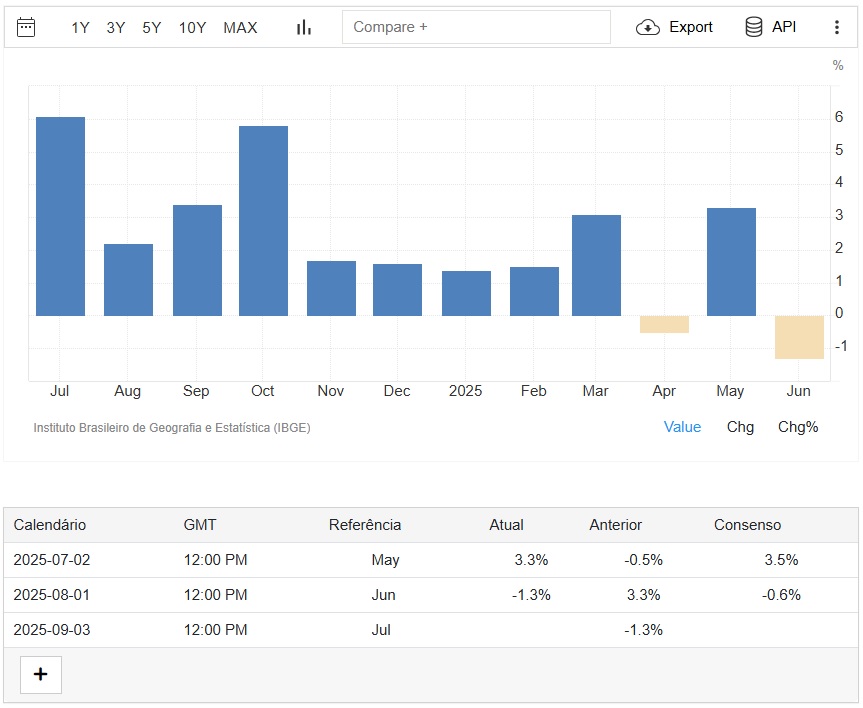Switch to Chg% display mode

pos(798,427)
